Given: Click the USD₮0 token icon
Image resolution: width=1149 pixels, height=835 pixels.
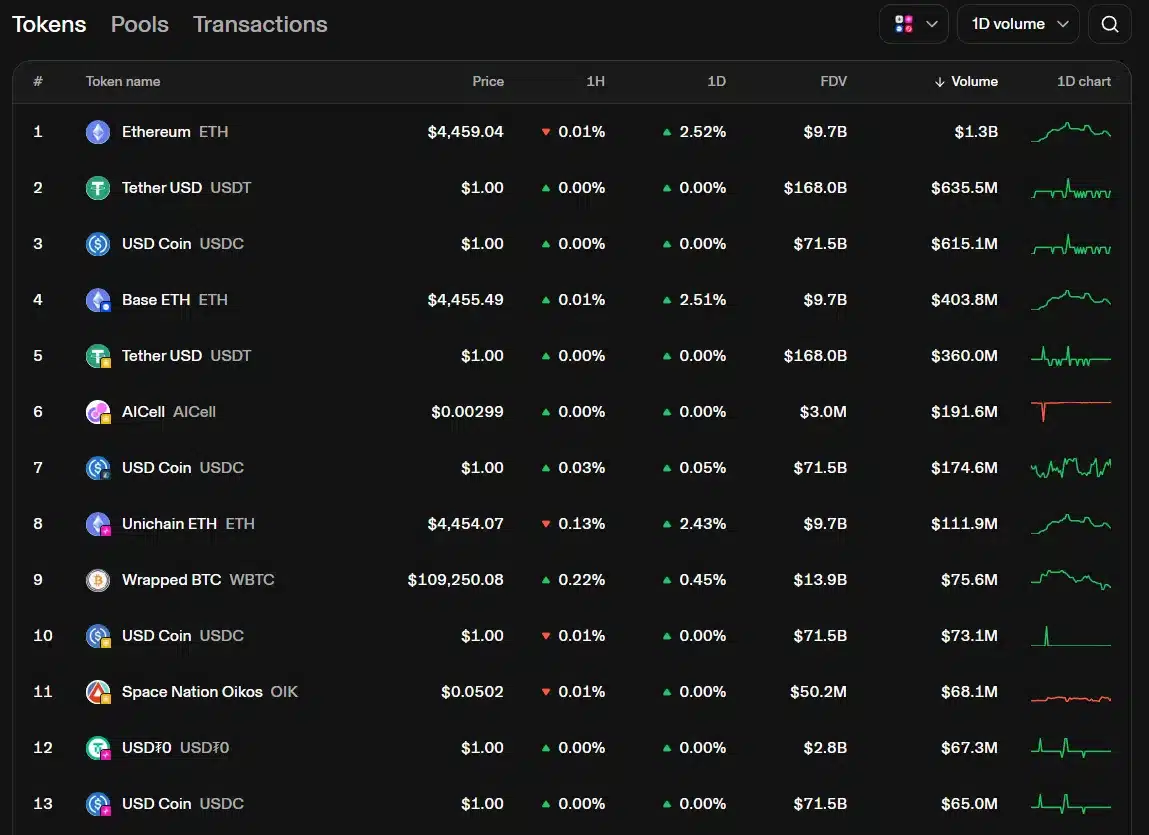Looking at the screenshot, I should pyautogui.click(x=97, y=747).
